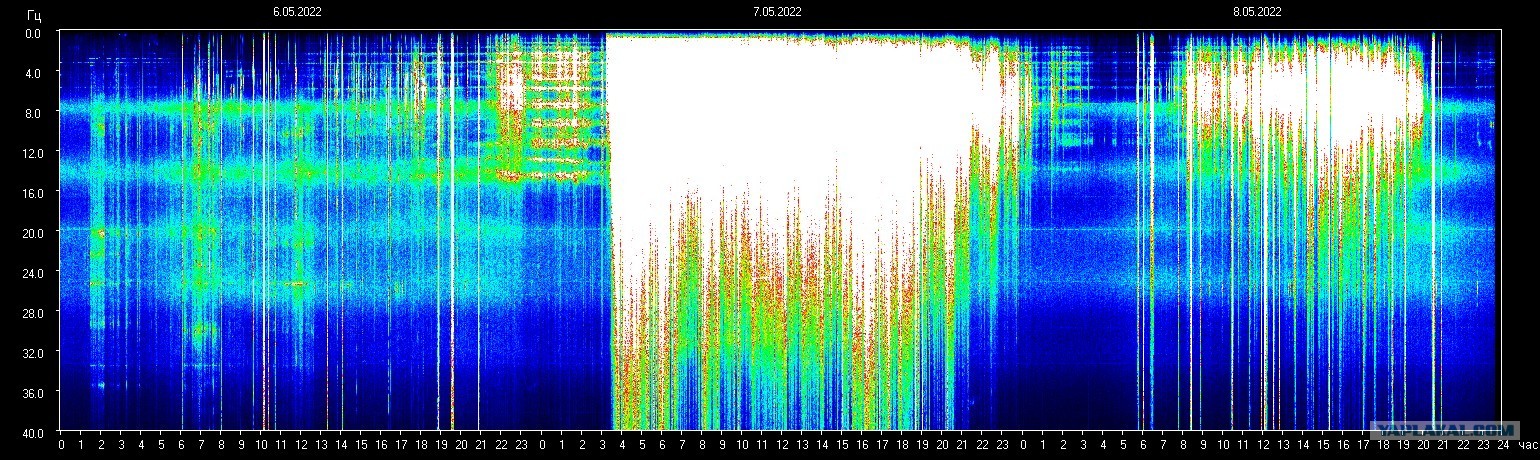The width and height of the screenshot is (1540, 460).
Task: Click the 4.0 frequency axis label
Action: [x=32, y=73]
